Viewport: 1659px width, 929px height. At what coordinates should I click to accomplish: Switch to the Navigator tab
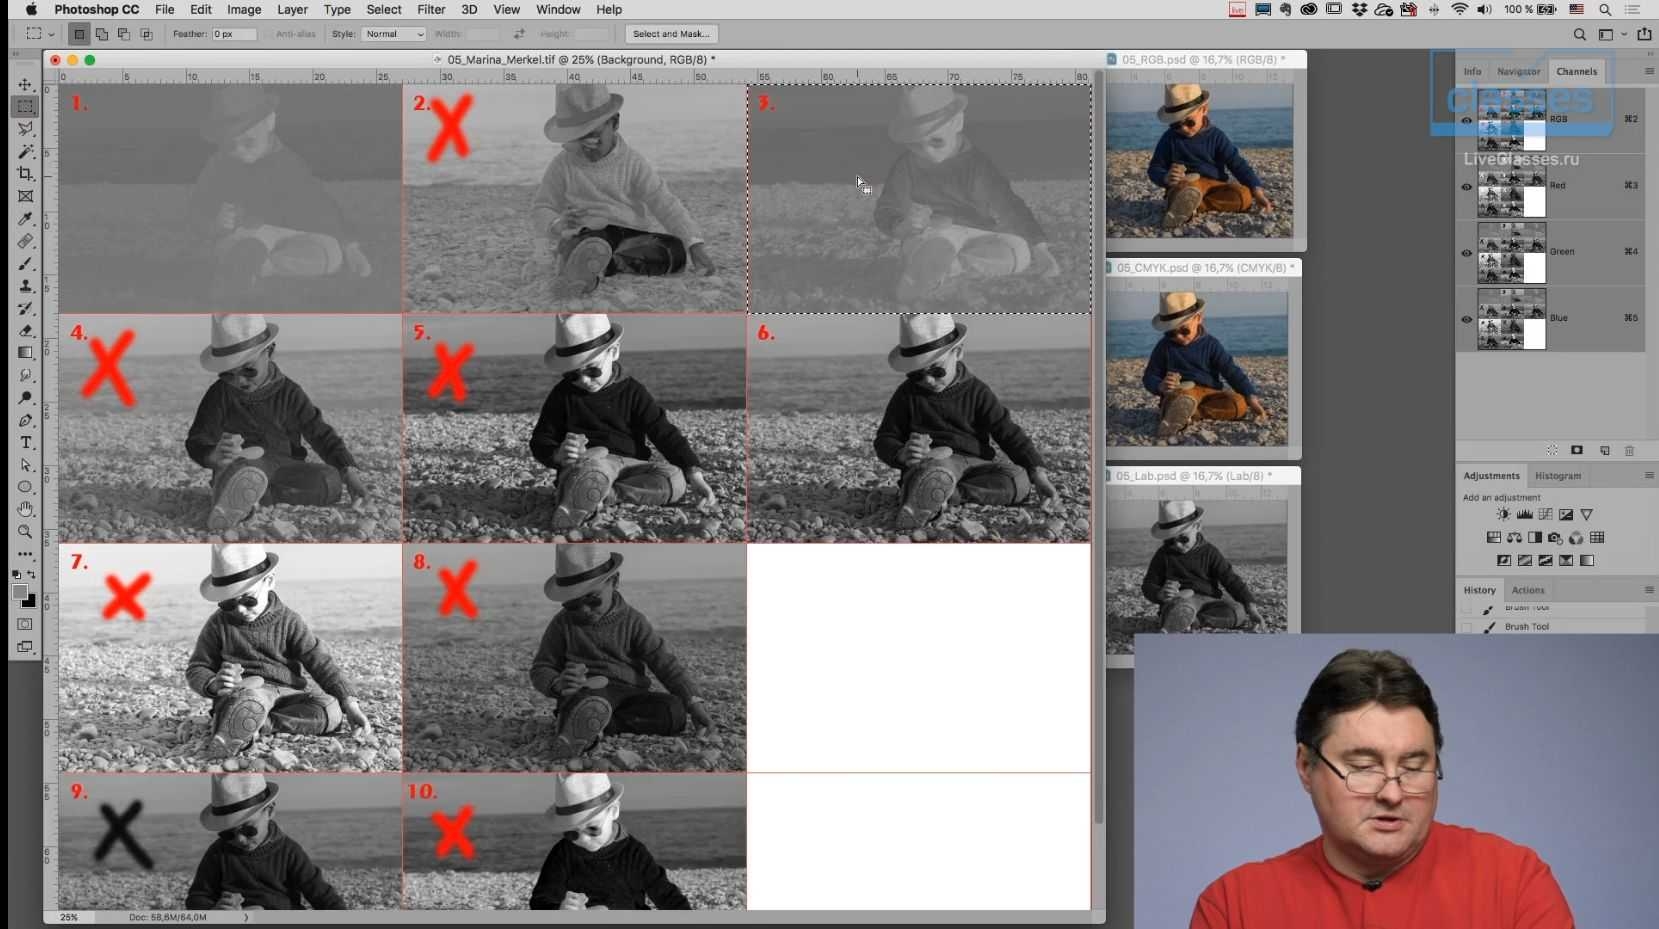tap(1518, 71)
